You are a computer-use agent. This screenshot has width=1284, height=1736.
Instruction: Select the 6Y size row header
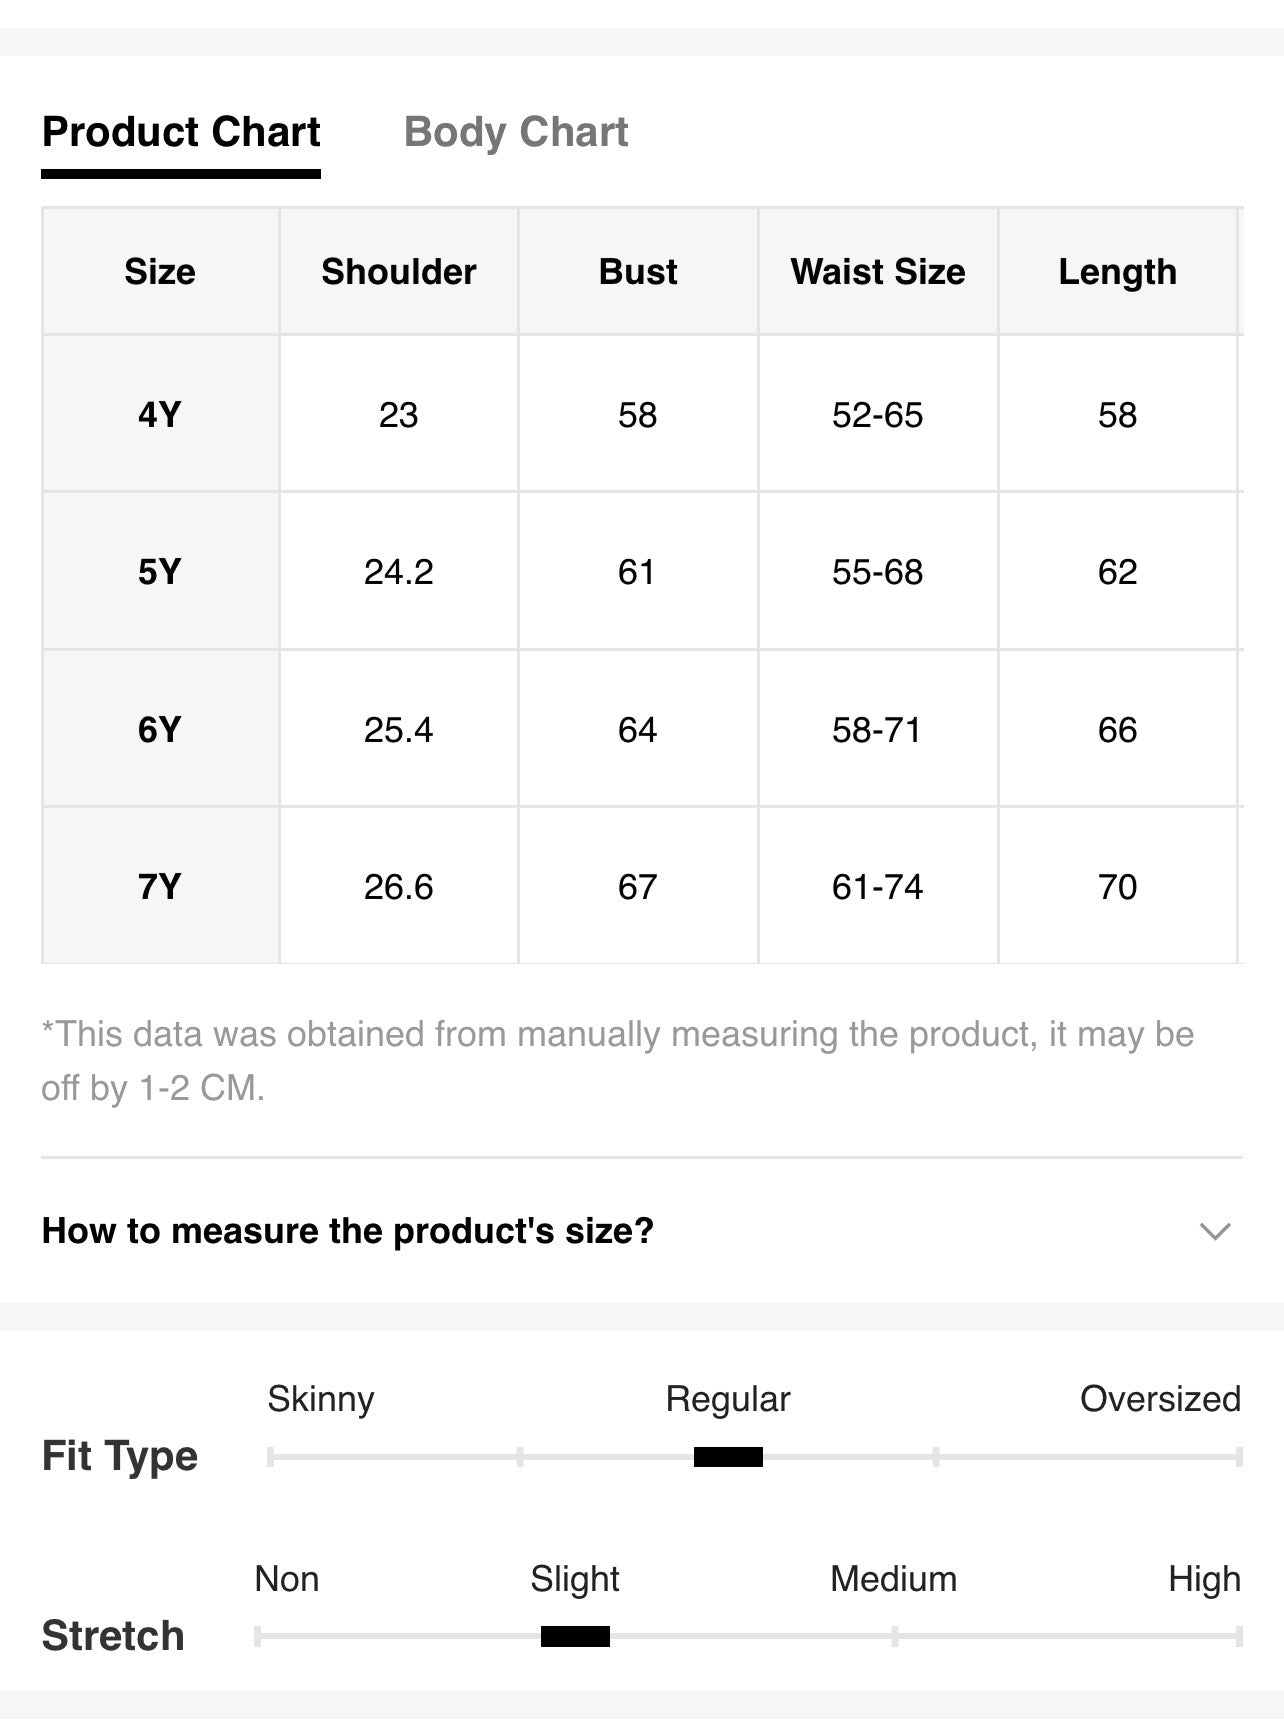160,729
